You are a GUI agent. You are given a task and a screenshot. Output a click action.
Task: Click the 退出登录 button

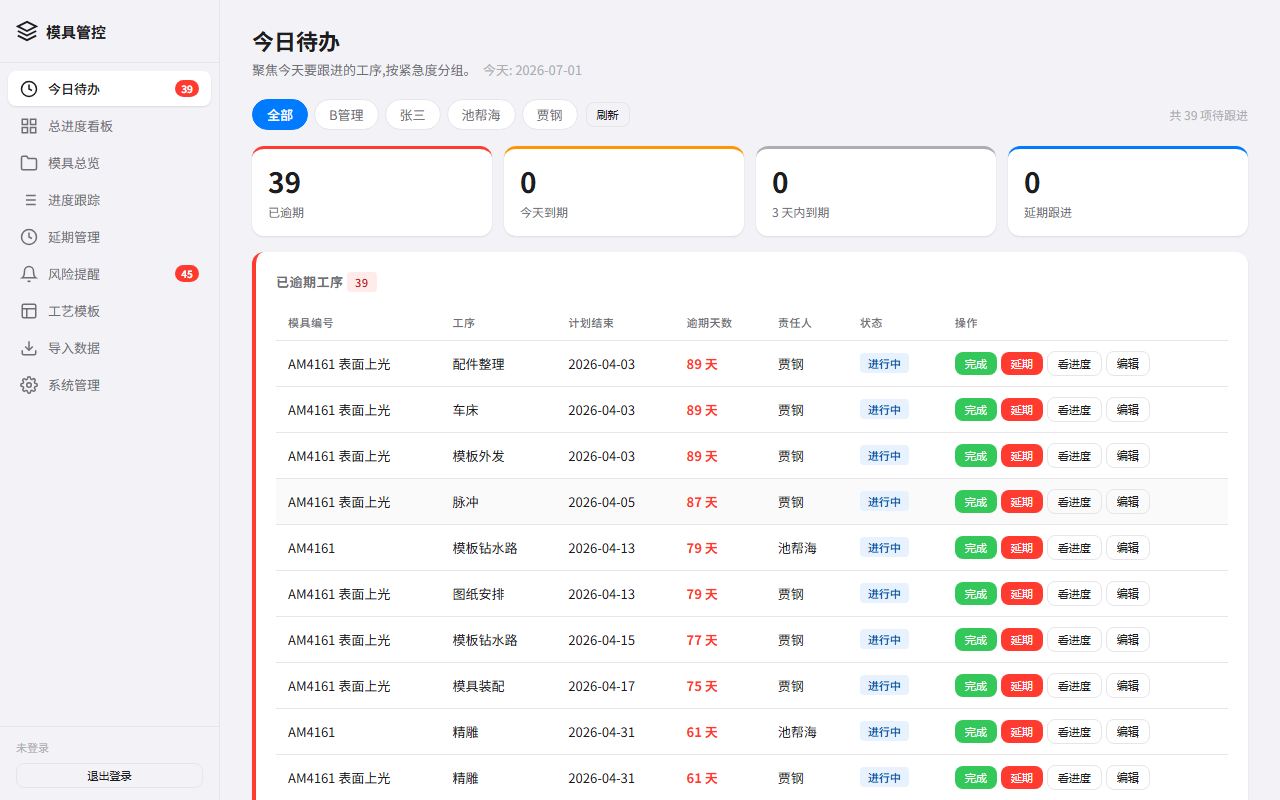tap(109, 776)
